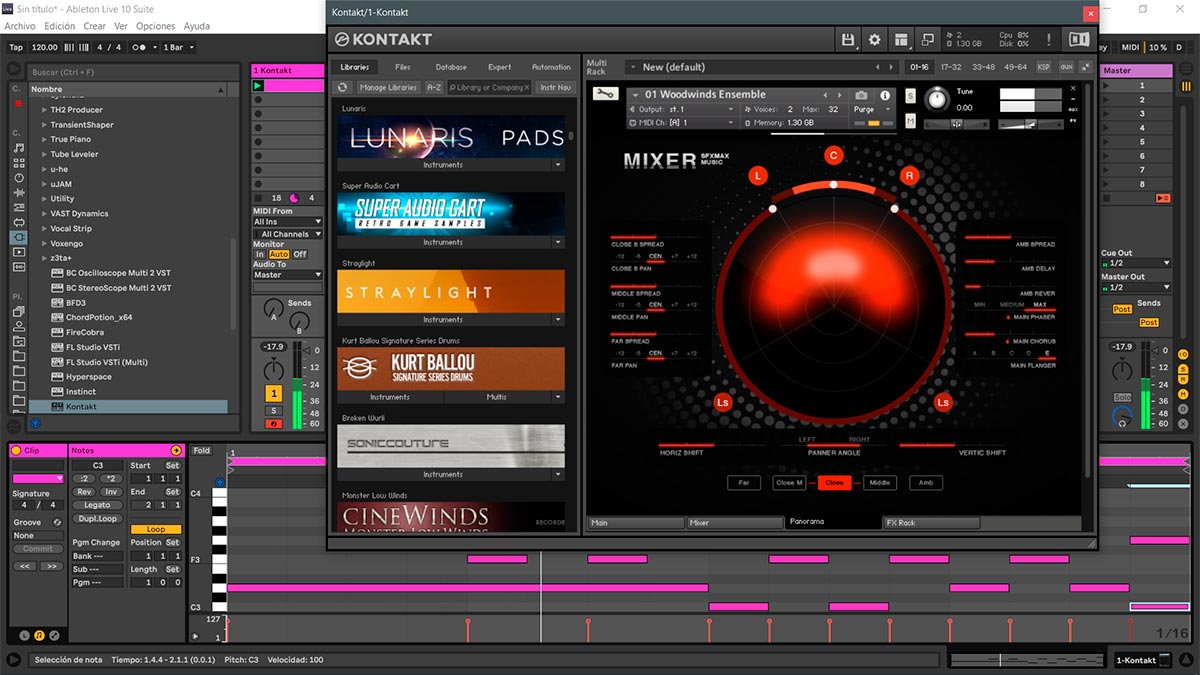Click the Notes box arrow icon
The height and width of the screenshot is (675, 1200).
coord(176,451)
